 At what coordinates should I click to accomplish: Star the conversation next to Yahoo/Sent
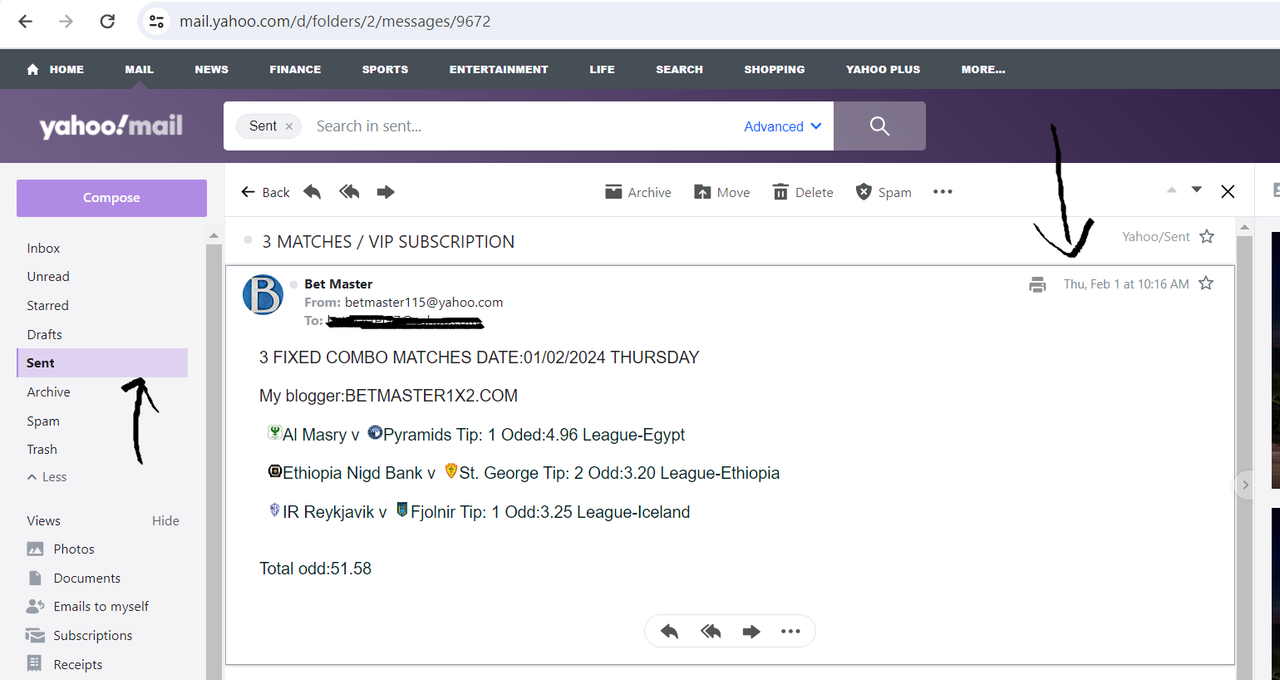point(1207,237)
